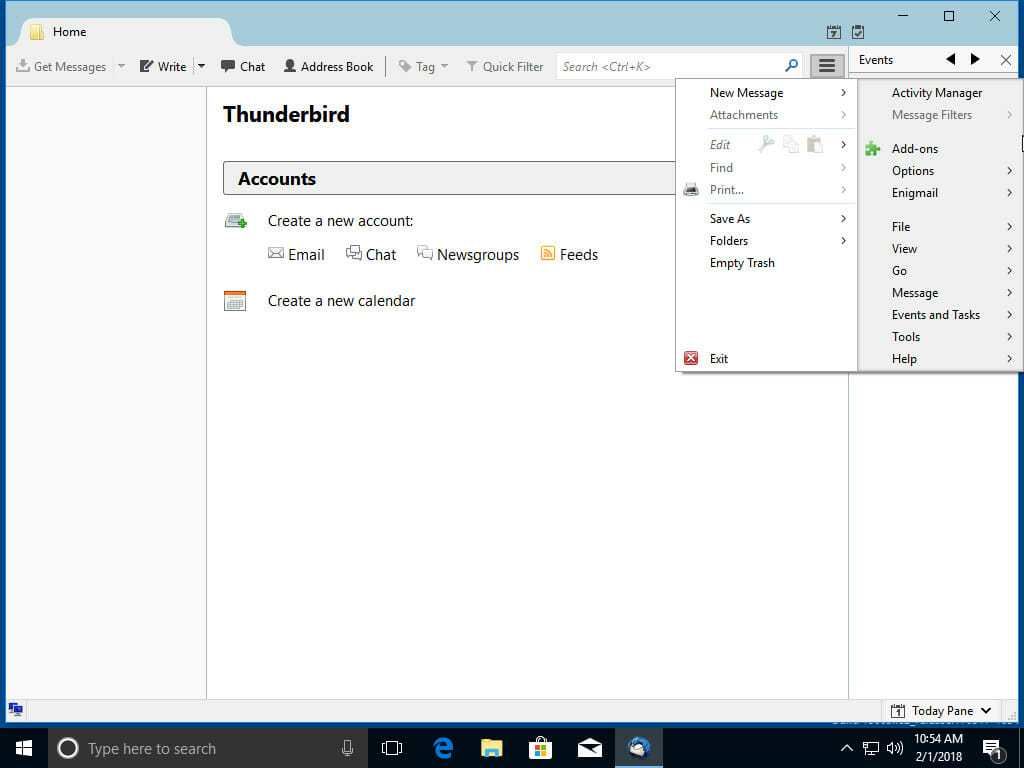Open the Thunderbird taskbar icon
This screenshot has width=1024, height=768.
tap(638, 748)
